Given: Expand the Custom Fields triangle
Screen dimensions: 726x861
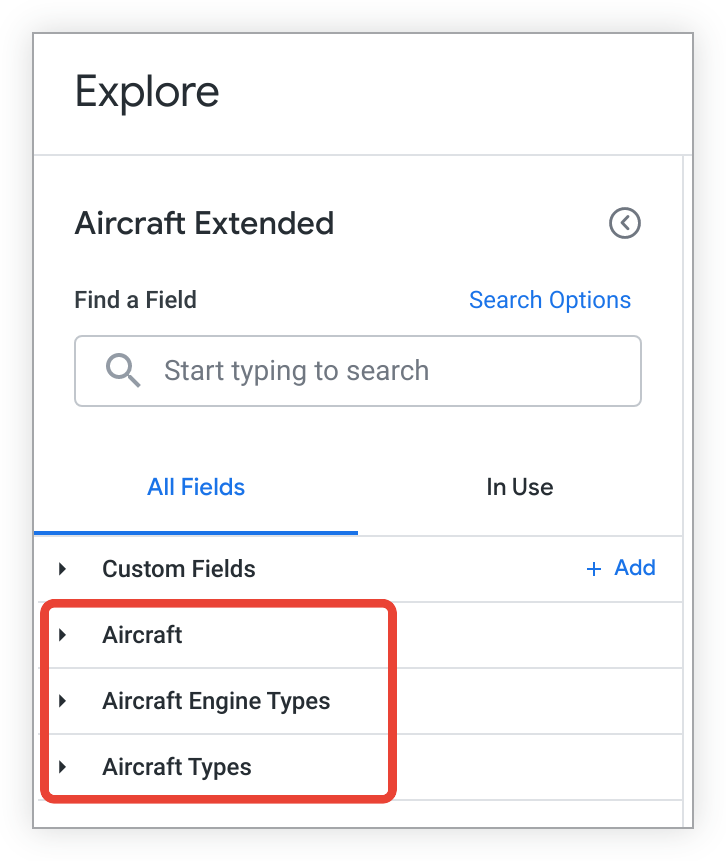Looking at the screenshot, I should (x=63, y=569).
